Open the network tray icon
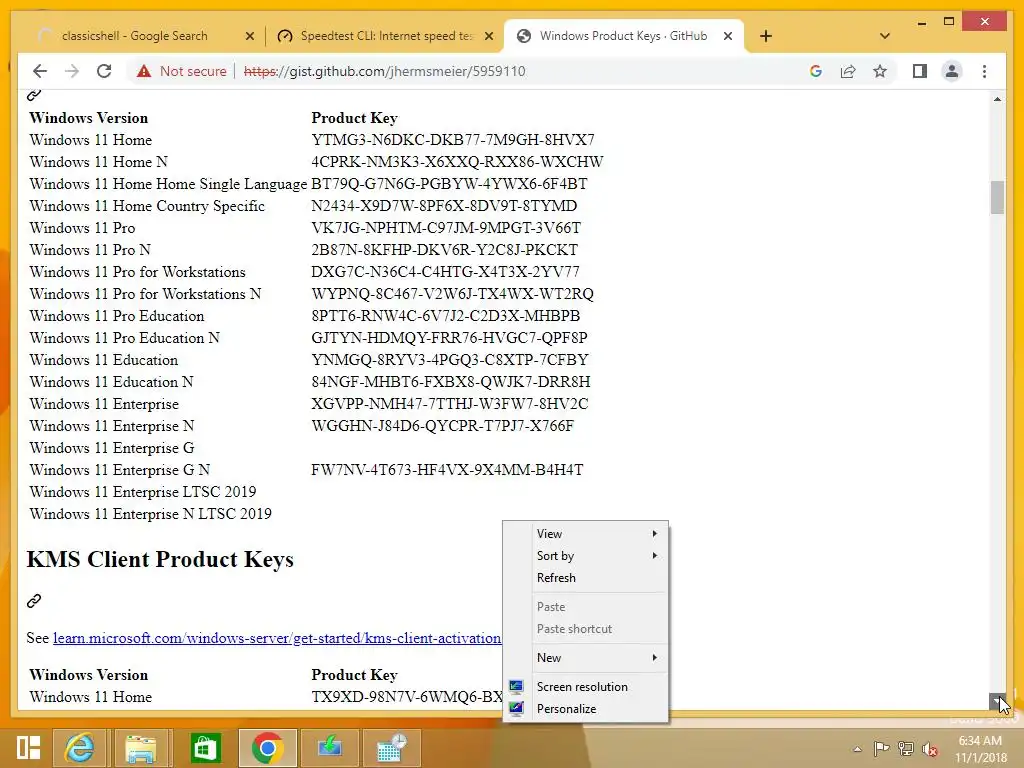Screen dimensions: 1024x768 point(906,749)
